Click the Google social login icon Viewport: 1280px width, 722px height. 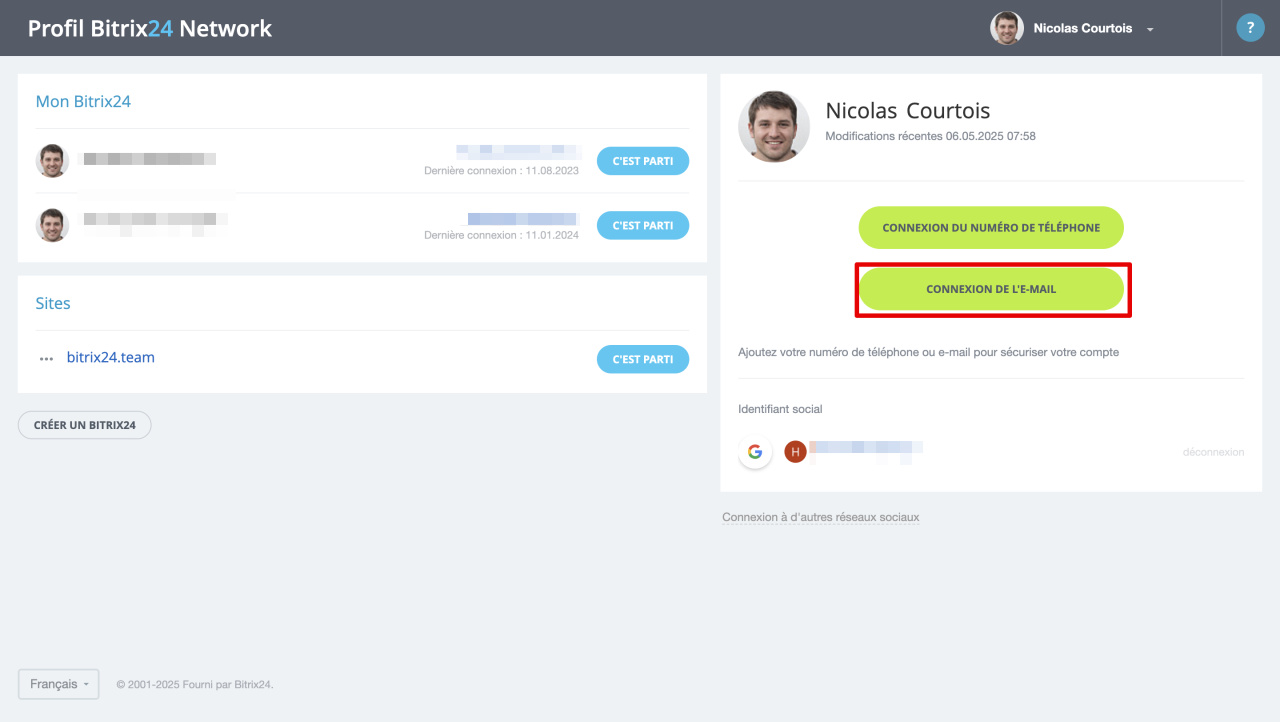[755, 452]
